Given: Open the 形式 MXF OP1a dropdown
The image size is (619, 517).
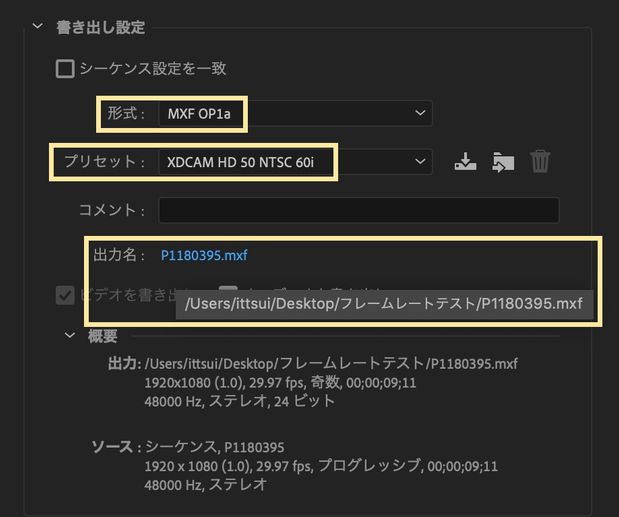Looking at the screenshot, I should tap(295, 114).
